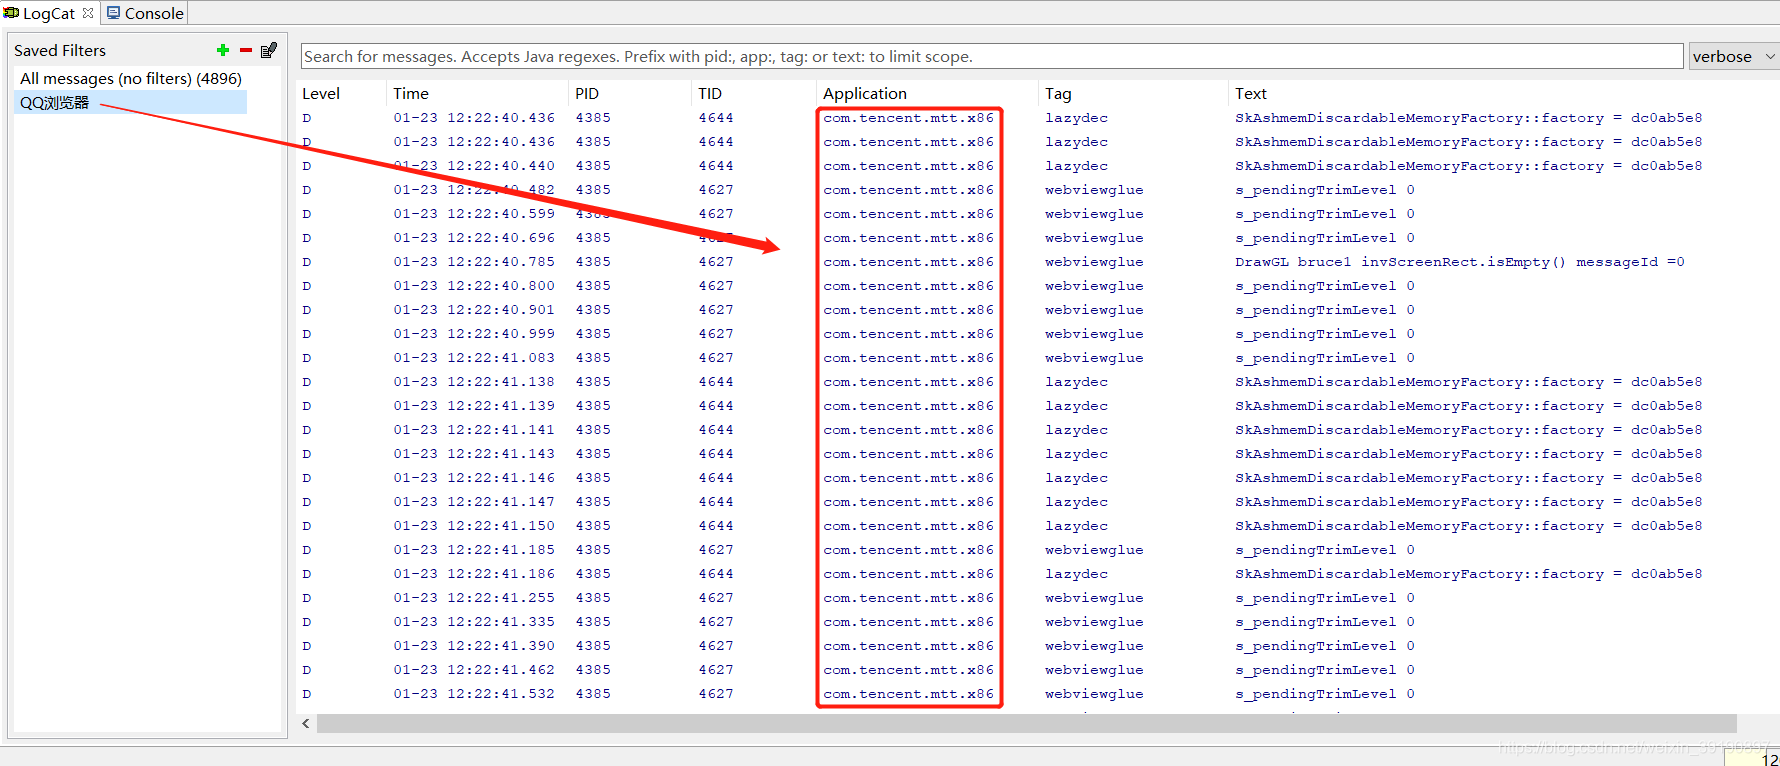This screenshot has width=1780, height=766.
Task: Click the Text column header
Action: click(x=1251, y=93)
